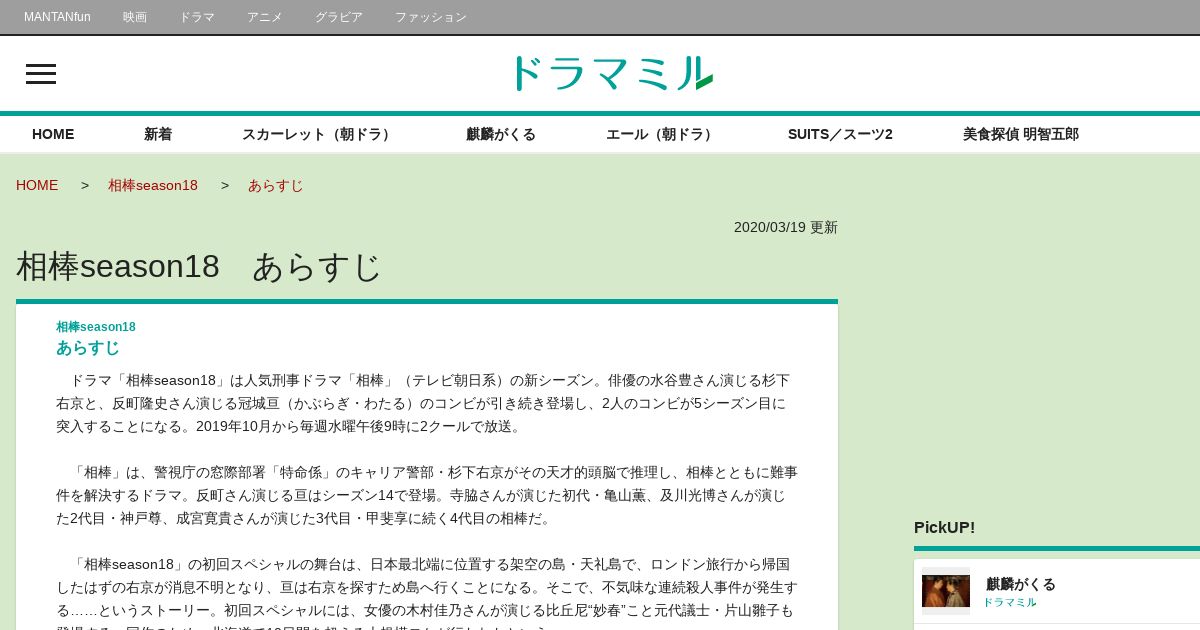
Task: Open 美食探偵 明智五郎 navigation item
Action: click(1021, 134)
